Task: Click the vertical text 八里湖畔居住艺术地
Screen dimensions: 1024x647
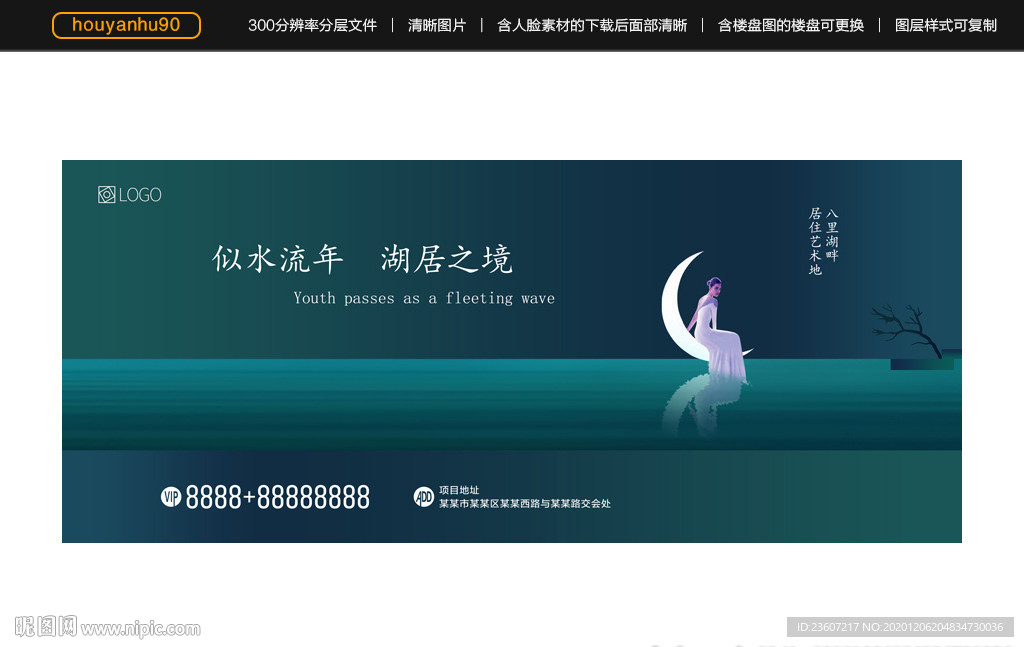Action: 822,245
